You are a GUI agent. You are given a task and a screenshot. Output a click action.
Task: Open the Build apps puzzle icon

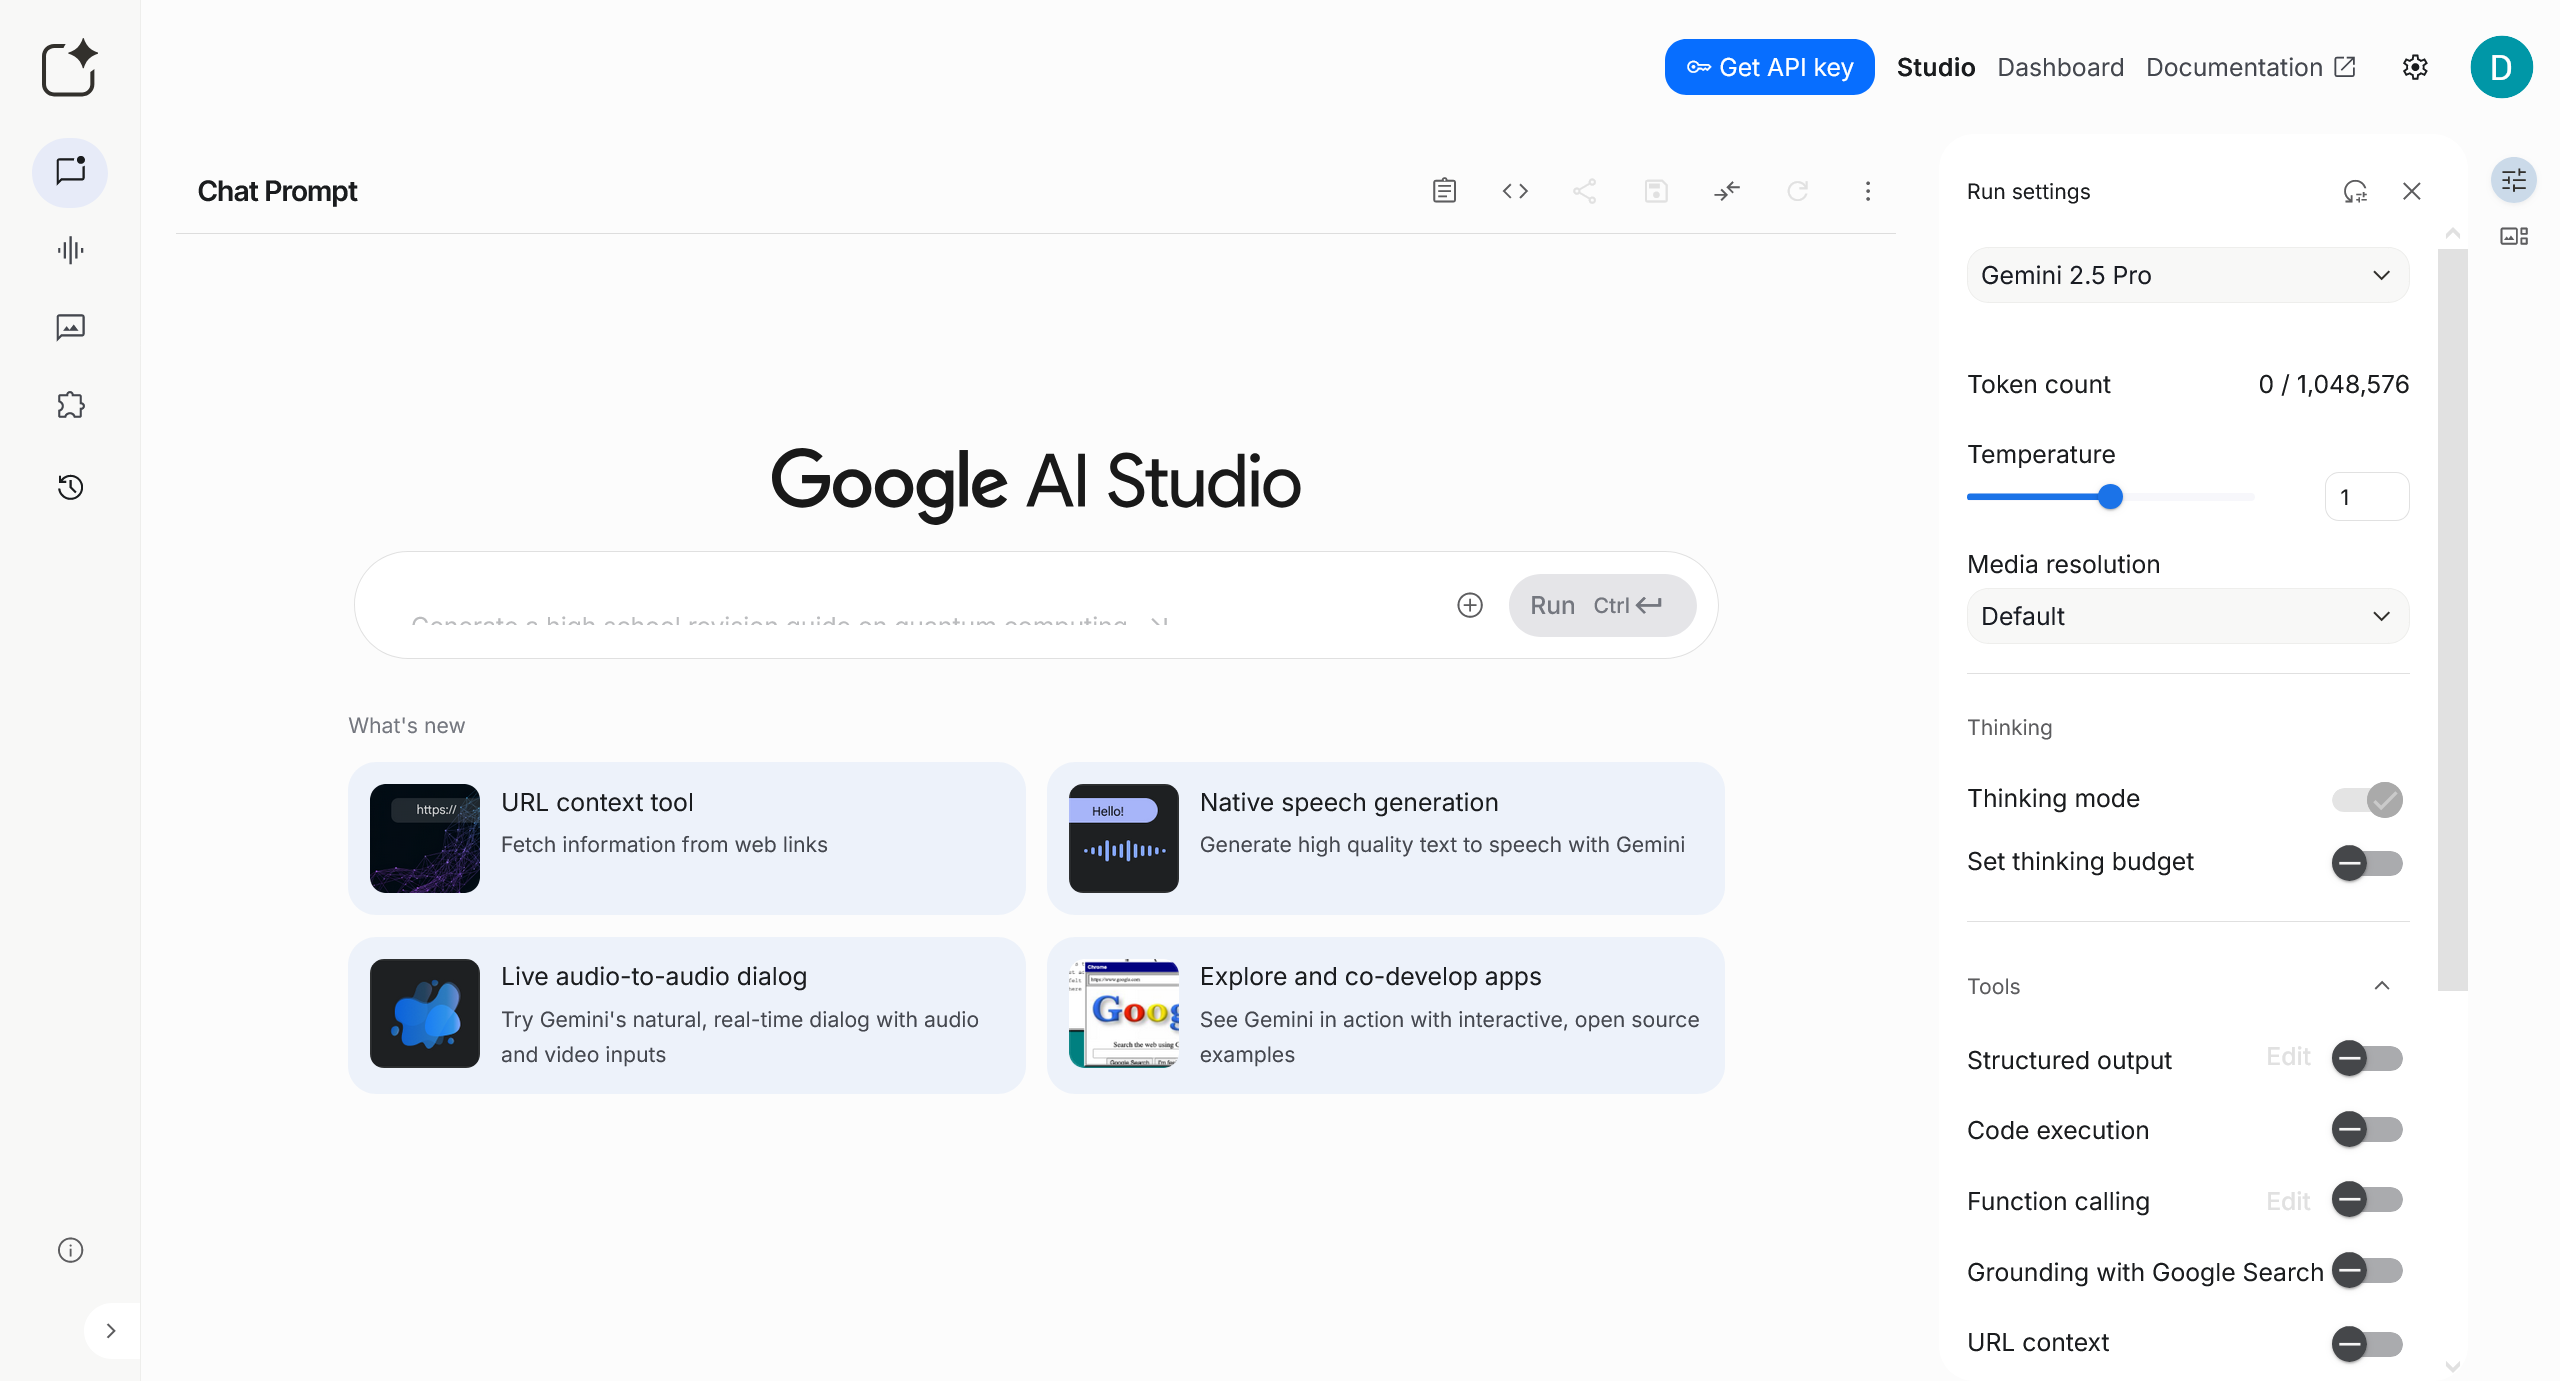pos(70,405)
